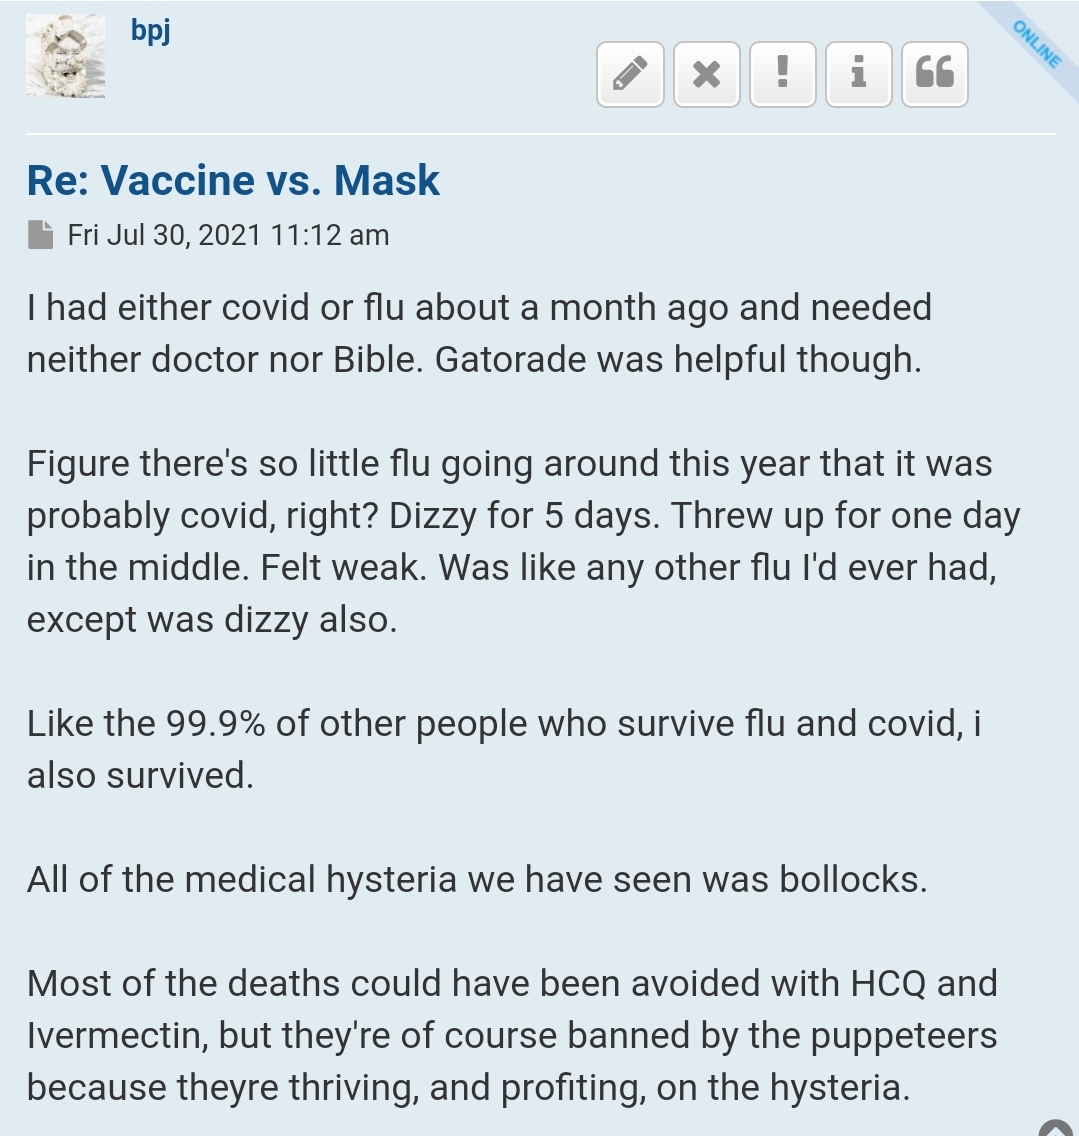Click the line "All of the medical hysteria"
The height and width of the screenshot is (1136, 1079).
[x=477, y=880]
